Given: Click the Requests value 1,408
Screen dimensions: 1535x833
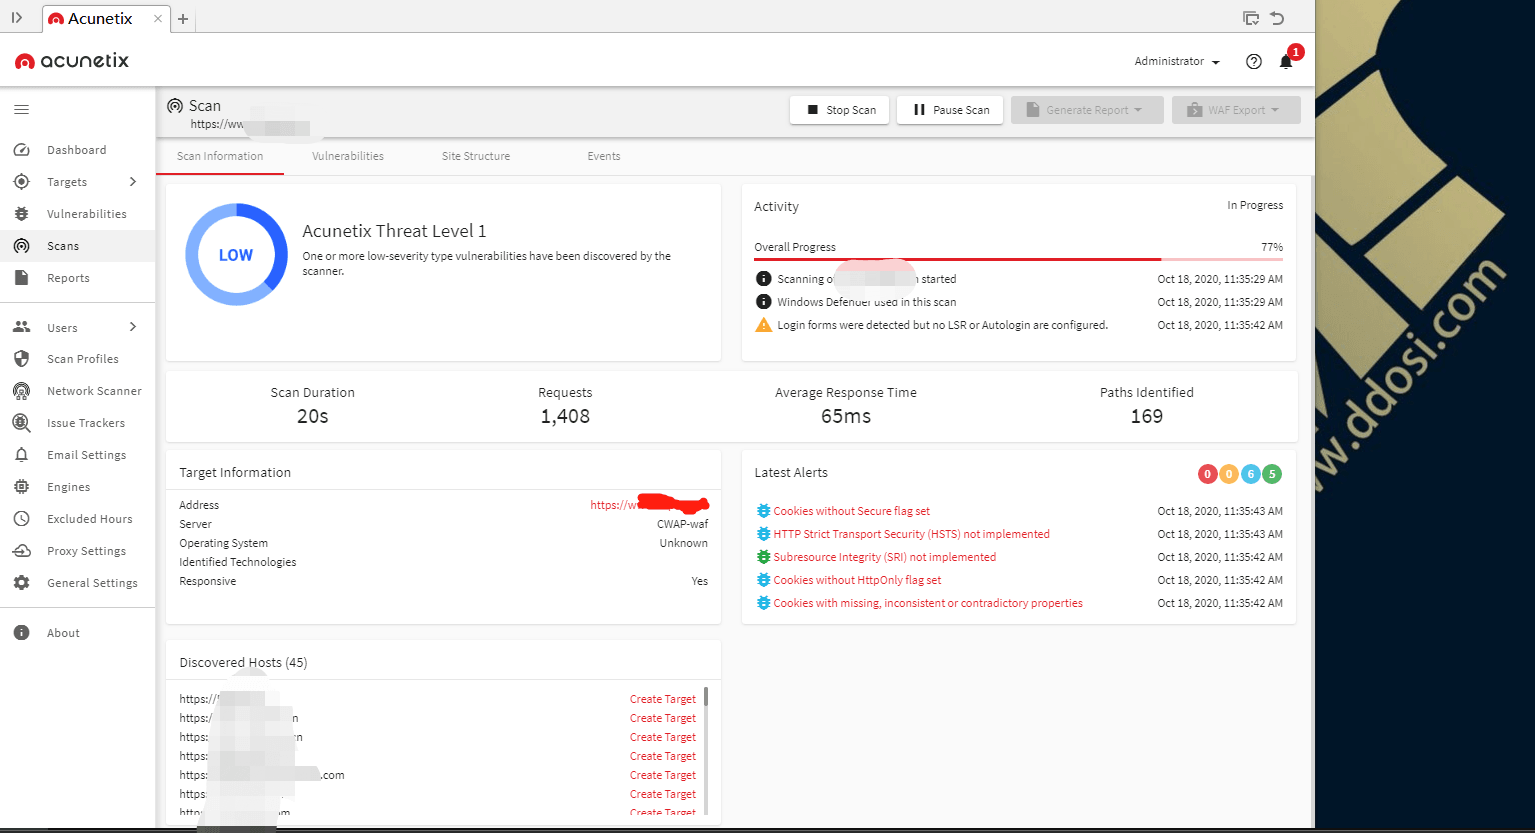Looking at the screenshot, I should 565,416.
